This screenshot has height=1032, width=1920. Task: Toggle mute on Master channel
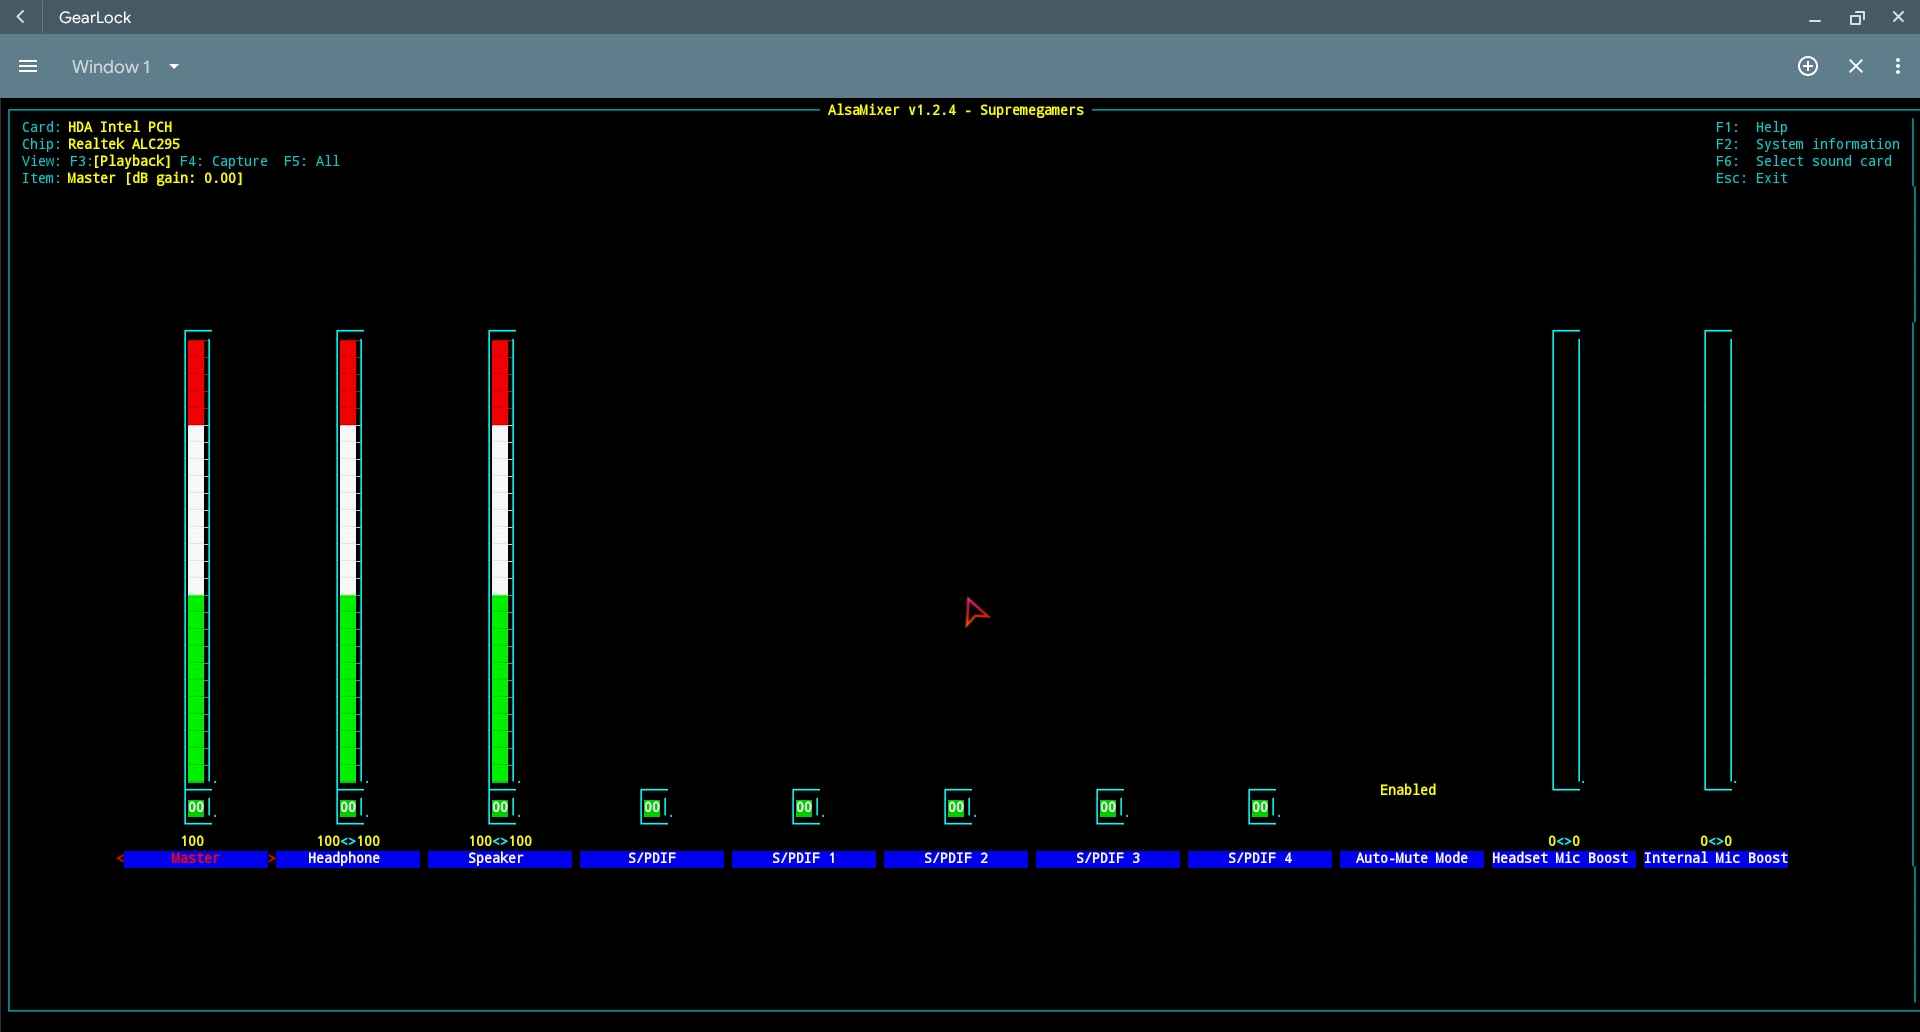point(196,807)
